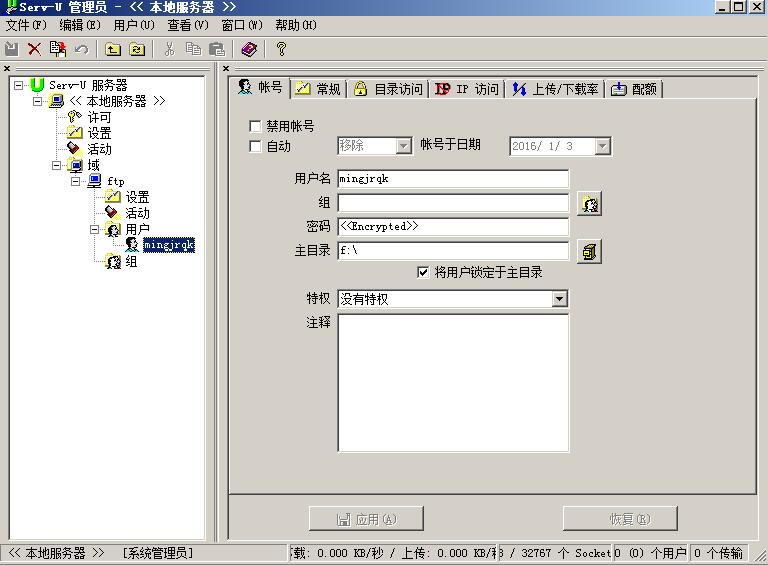The height and width of the screenshot is (565, 768).
Task: Click the 应用(A) apply button
Action: tap(366, 519)
